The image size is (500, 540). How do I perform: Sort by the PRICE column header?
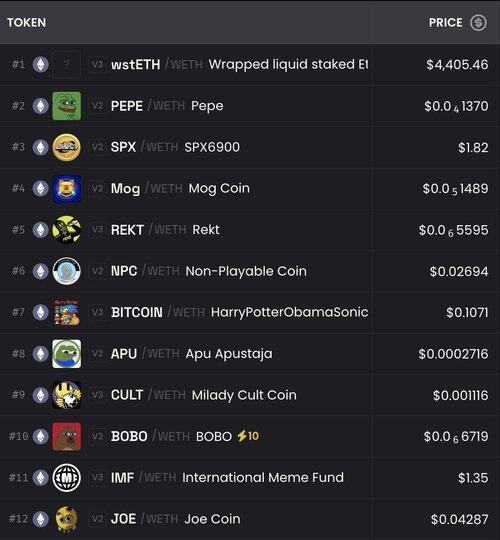click(446, 23)
